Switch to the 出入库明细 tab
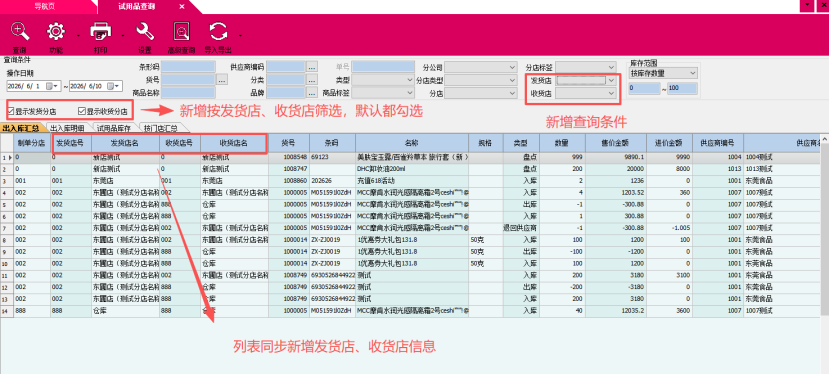 [69, 128]
